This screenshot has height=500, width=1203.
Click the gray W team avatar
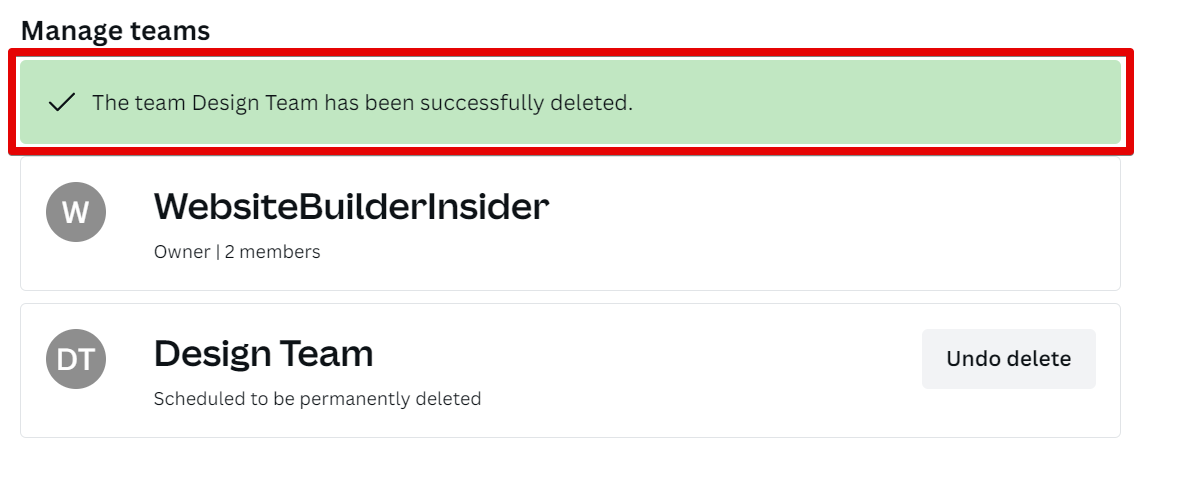click(x=76, y=212)
